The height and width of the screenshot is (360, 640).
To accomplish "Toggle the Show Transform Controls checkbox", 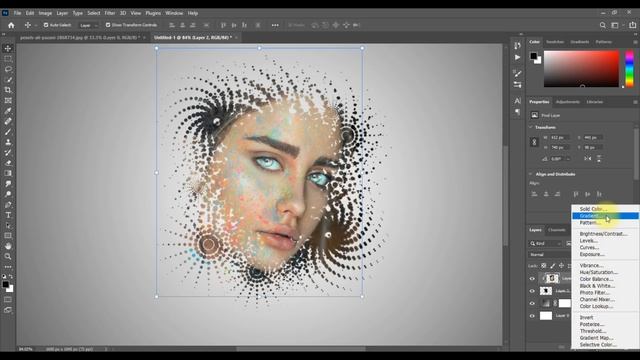I will [108, 25].
